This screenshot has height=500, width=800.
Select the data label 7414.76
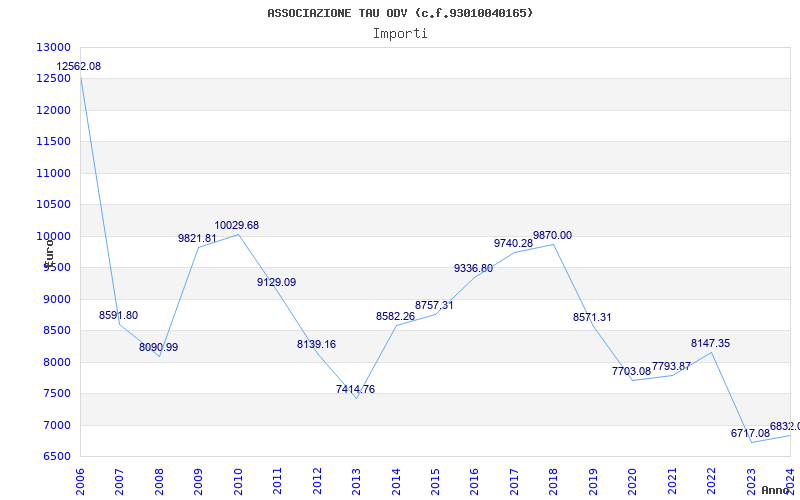click(355, 389)
